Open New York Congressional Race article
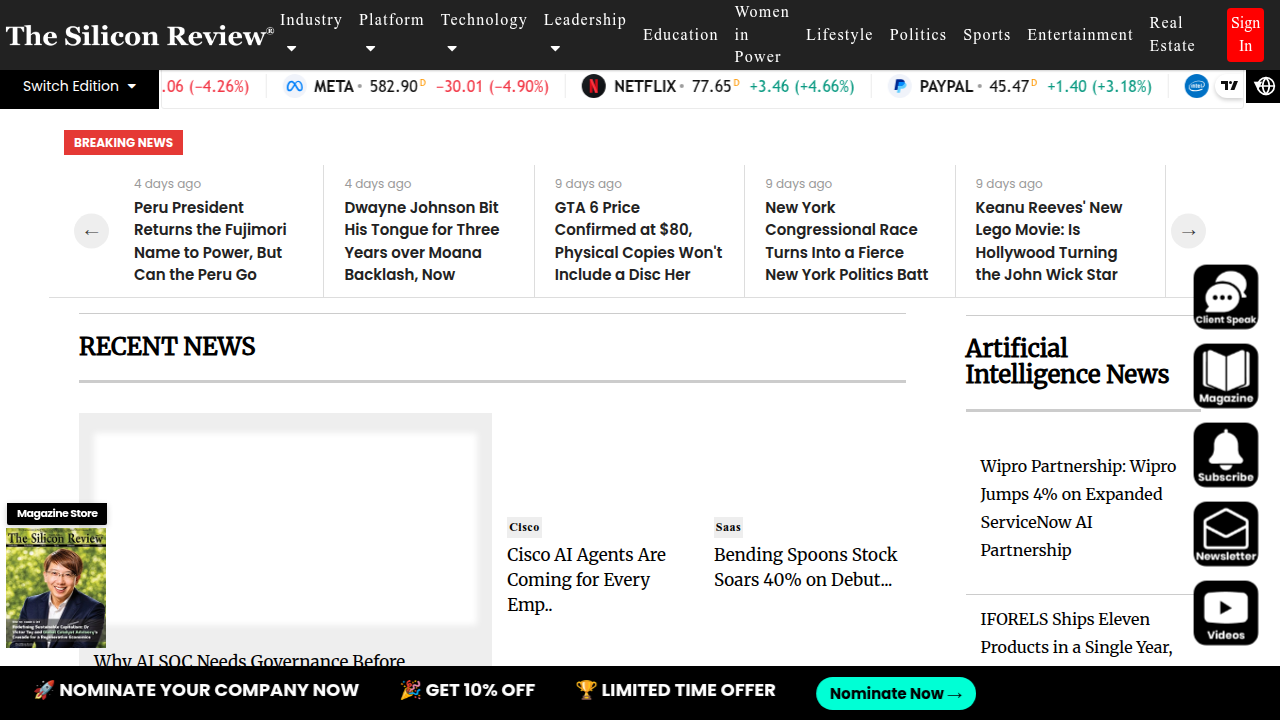 click(847, 241)
